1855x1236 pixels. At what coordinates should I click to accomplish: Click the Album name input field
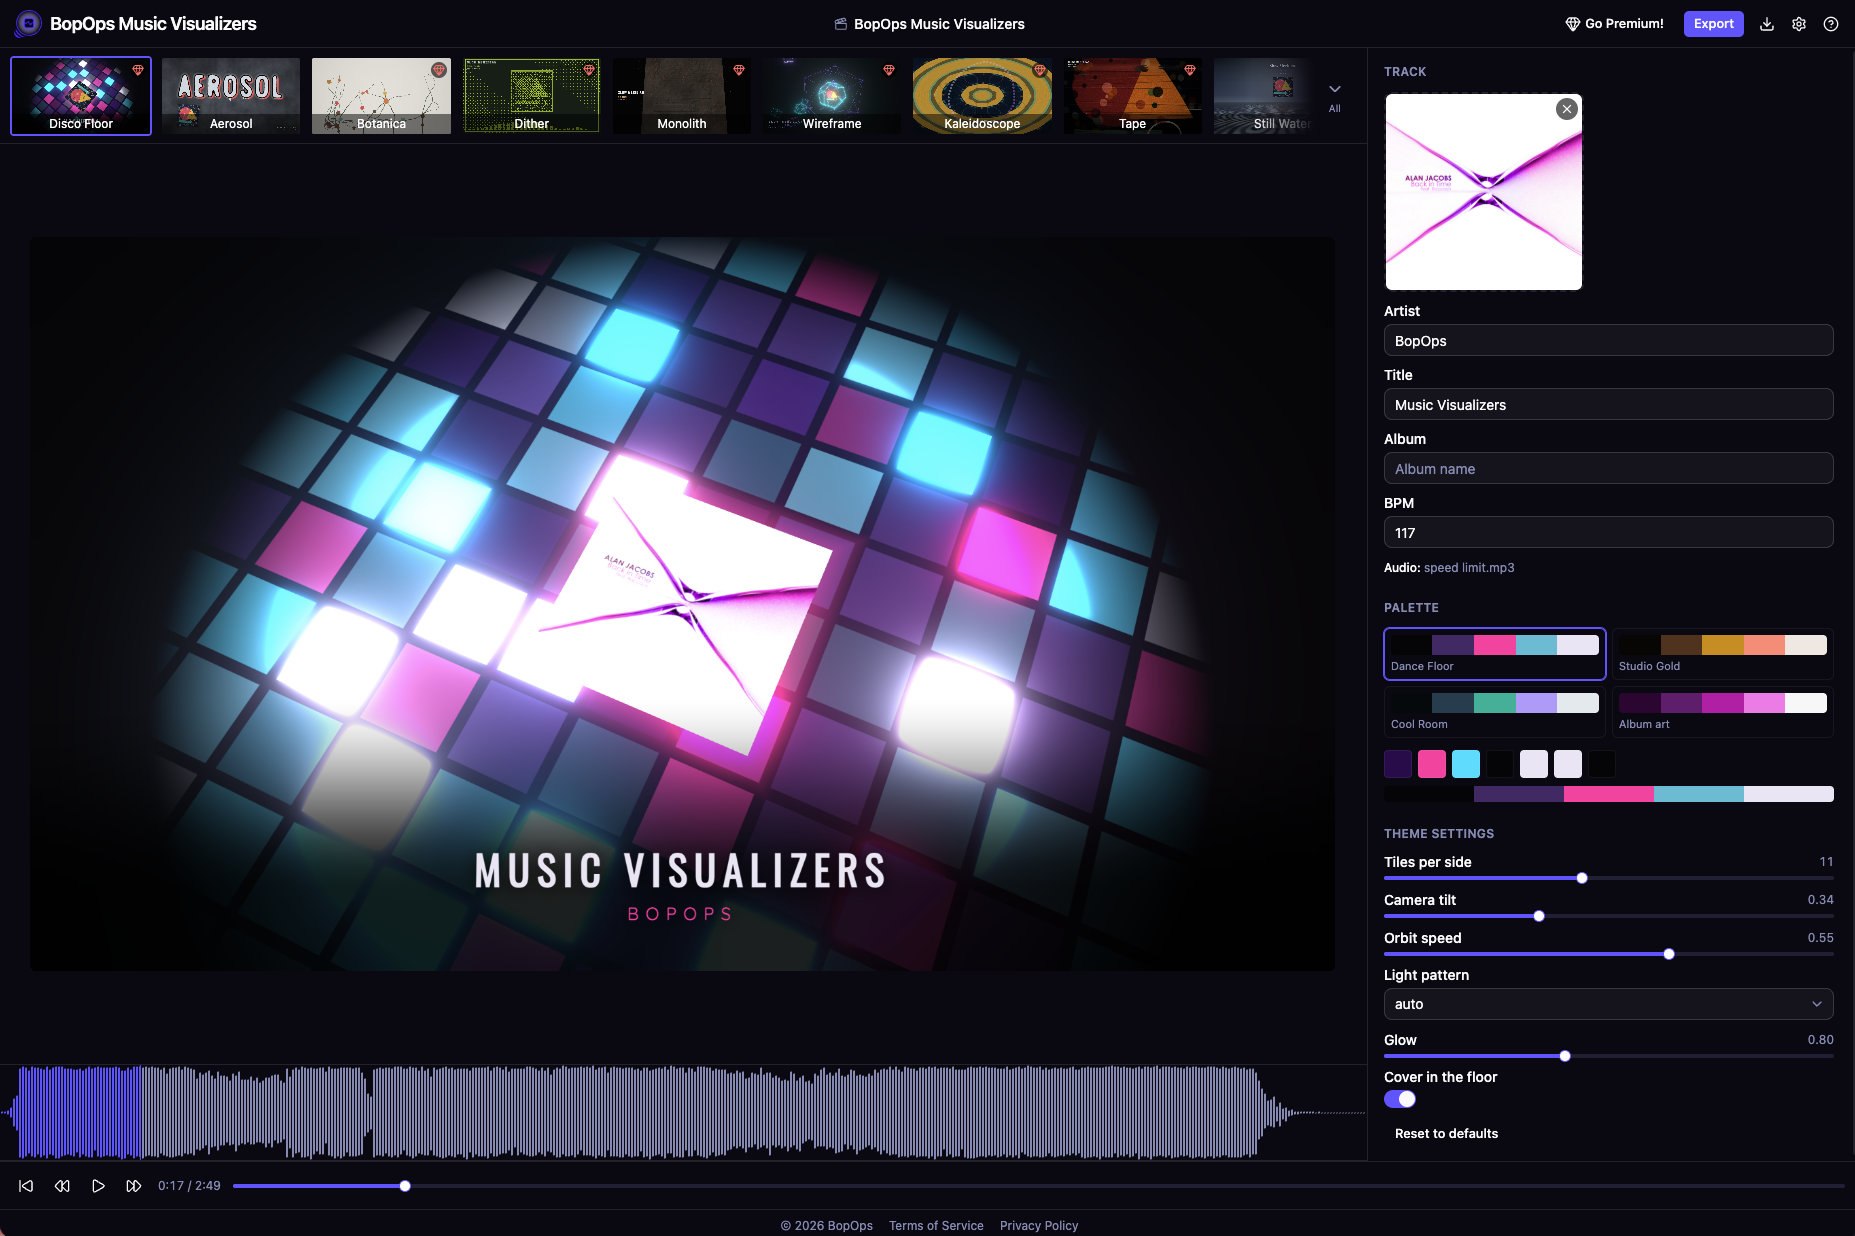pos(1608,468)
